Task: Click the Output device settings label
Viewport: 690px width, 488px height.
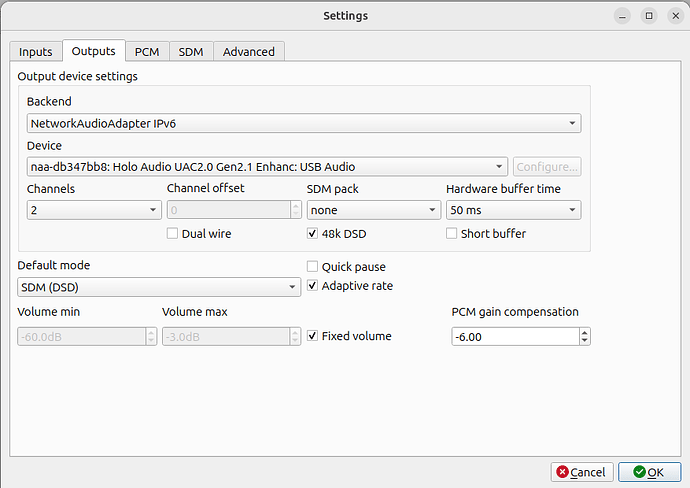Action: [77, 76]
